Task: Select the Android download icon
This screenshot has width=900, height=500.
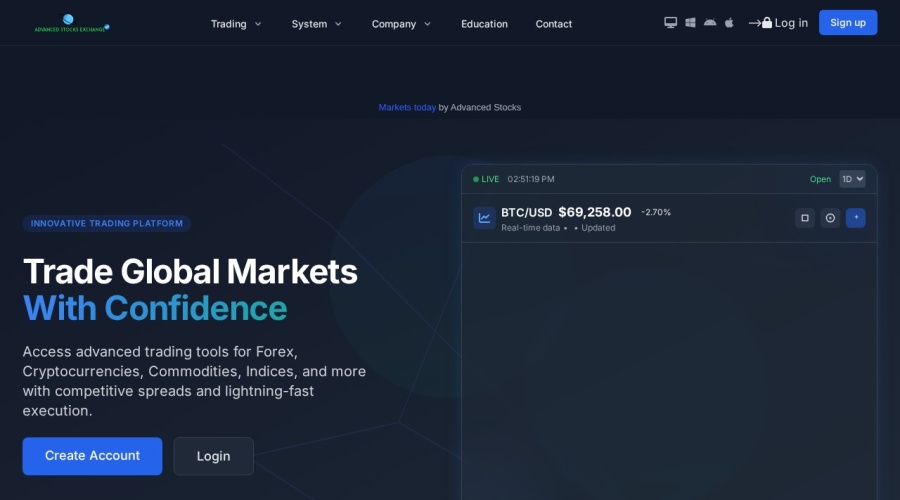Action: click(x=710, y=22)
